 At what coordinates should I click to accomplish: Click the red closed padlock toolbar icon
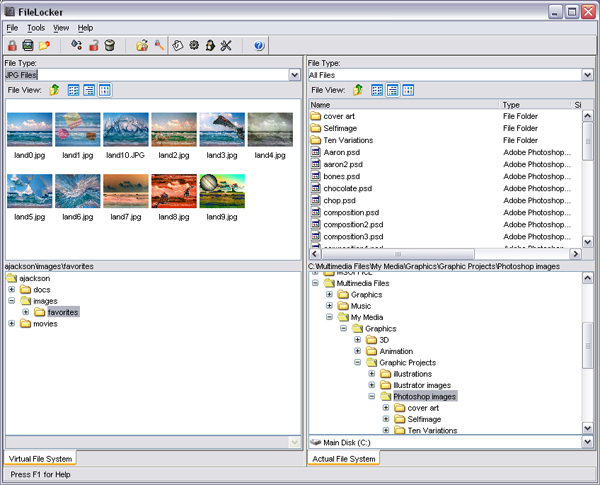[12, 46]
